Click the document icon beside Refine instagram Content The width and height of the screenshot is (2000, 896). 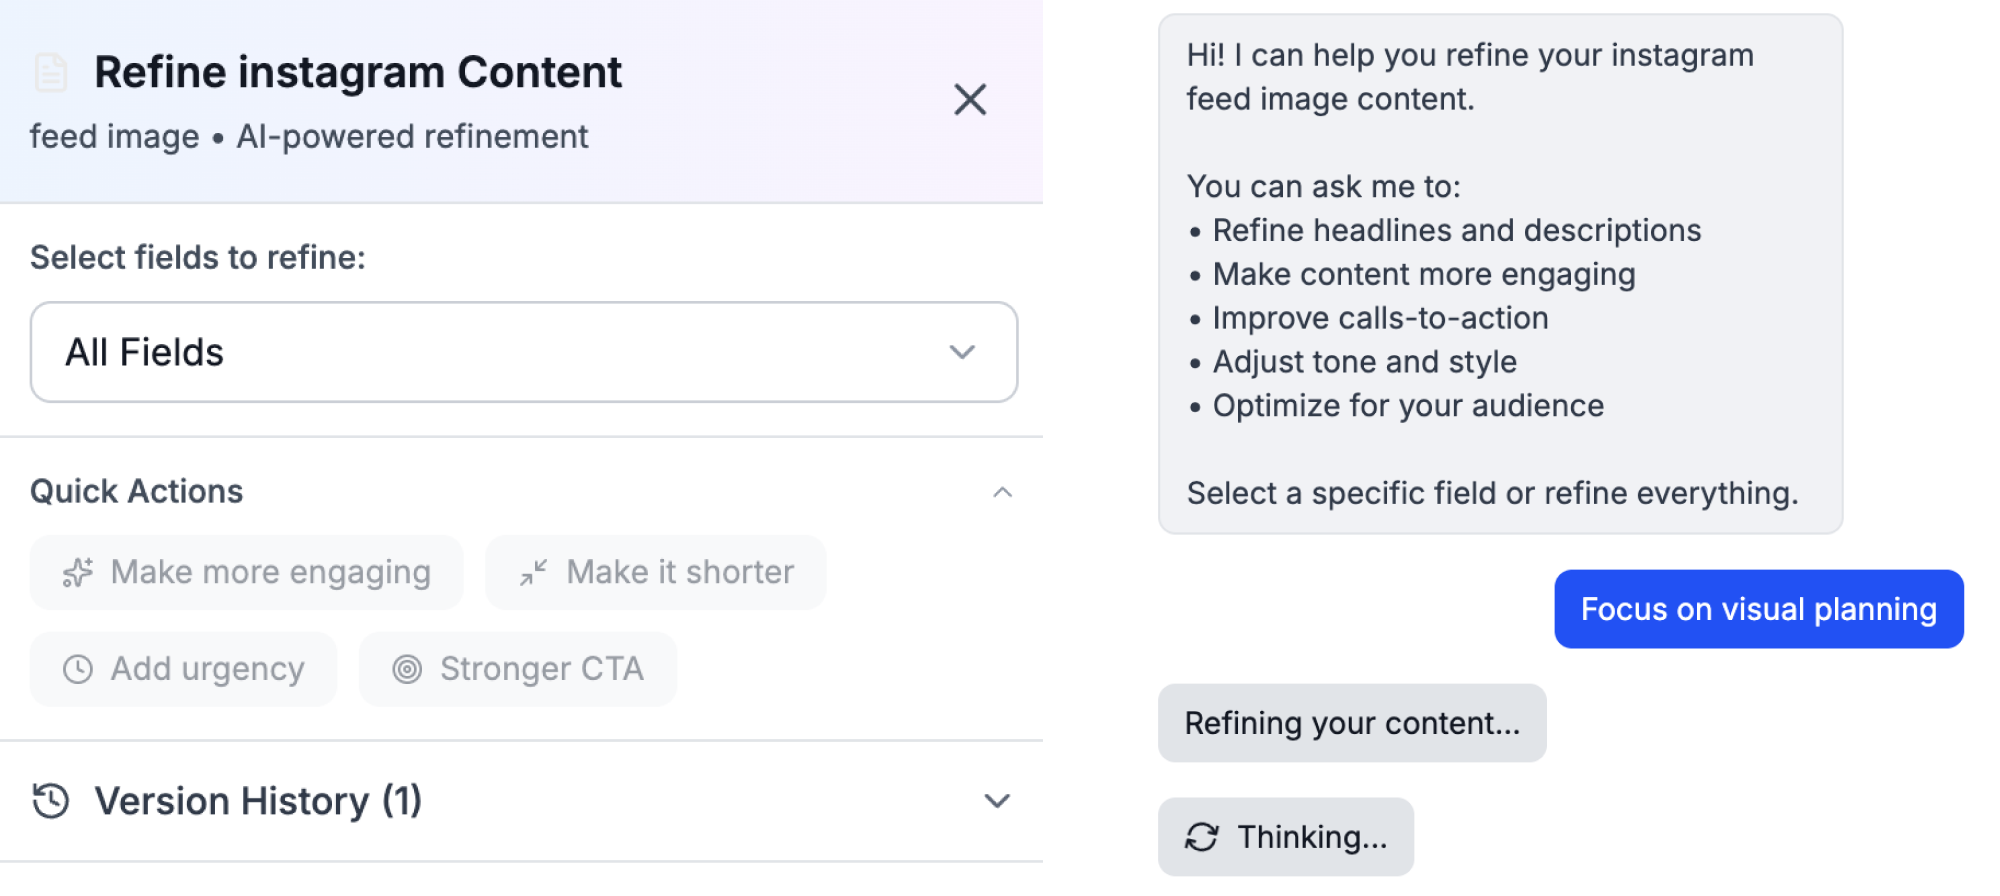click(x=50, y=73)
